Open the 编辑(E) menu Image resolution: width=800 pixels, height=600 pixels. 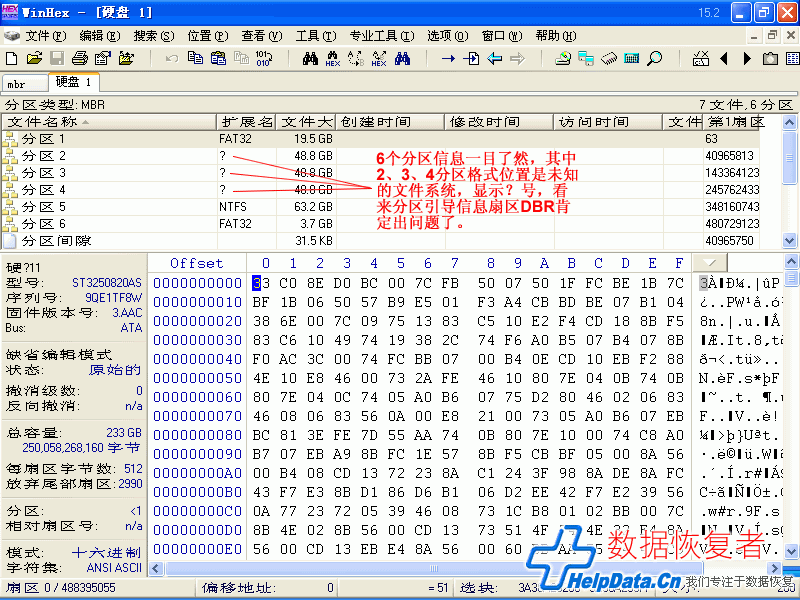click(x=99, y=36)
